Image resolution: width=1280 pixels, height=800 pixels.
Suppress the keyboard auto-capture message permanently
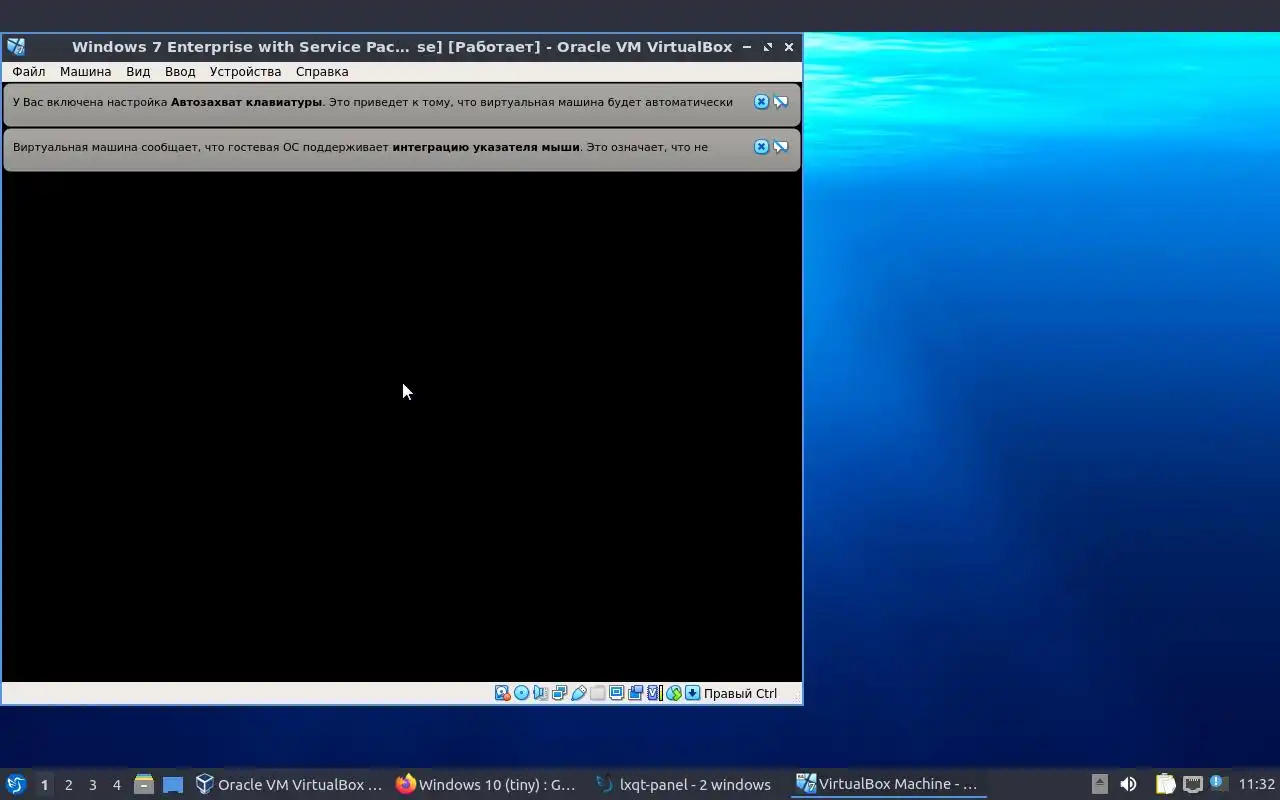click(781, 102)
